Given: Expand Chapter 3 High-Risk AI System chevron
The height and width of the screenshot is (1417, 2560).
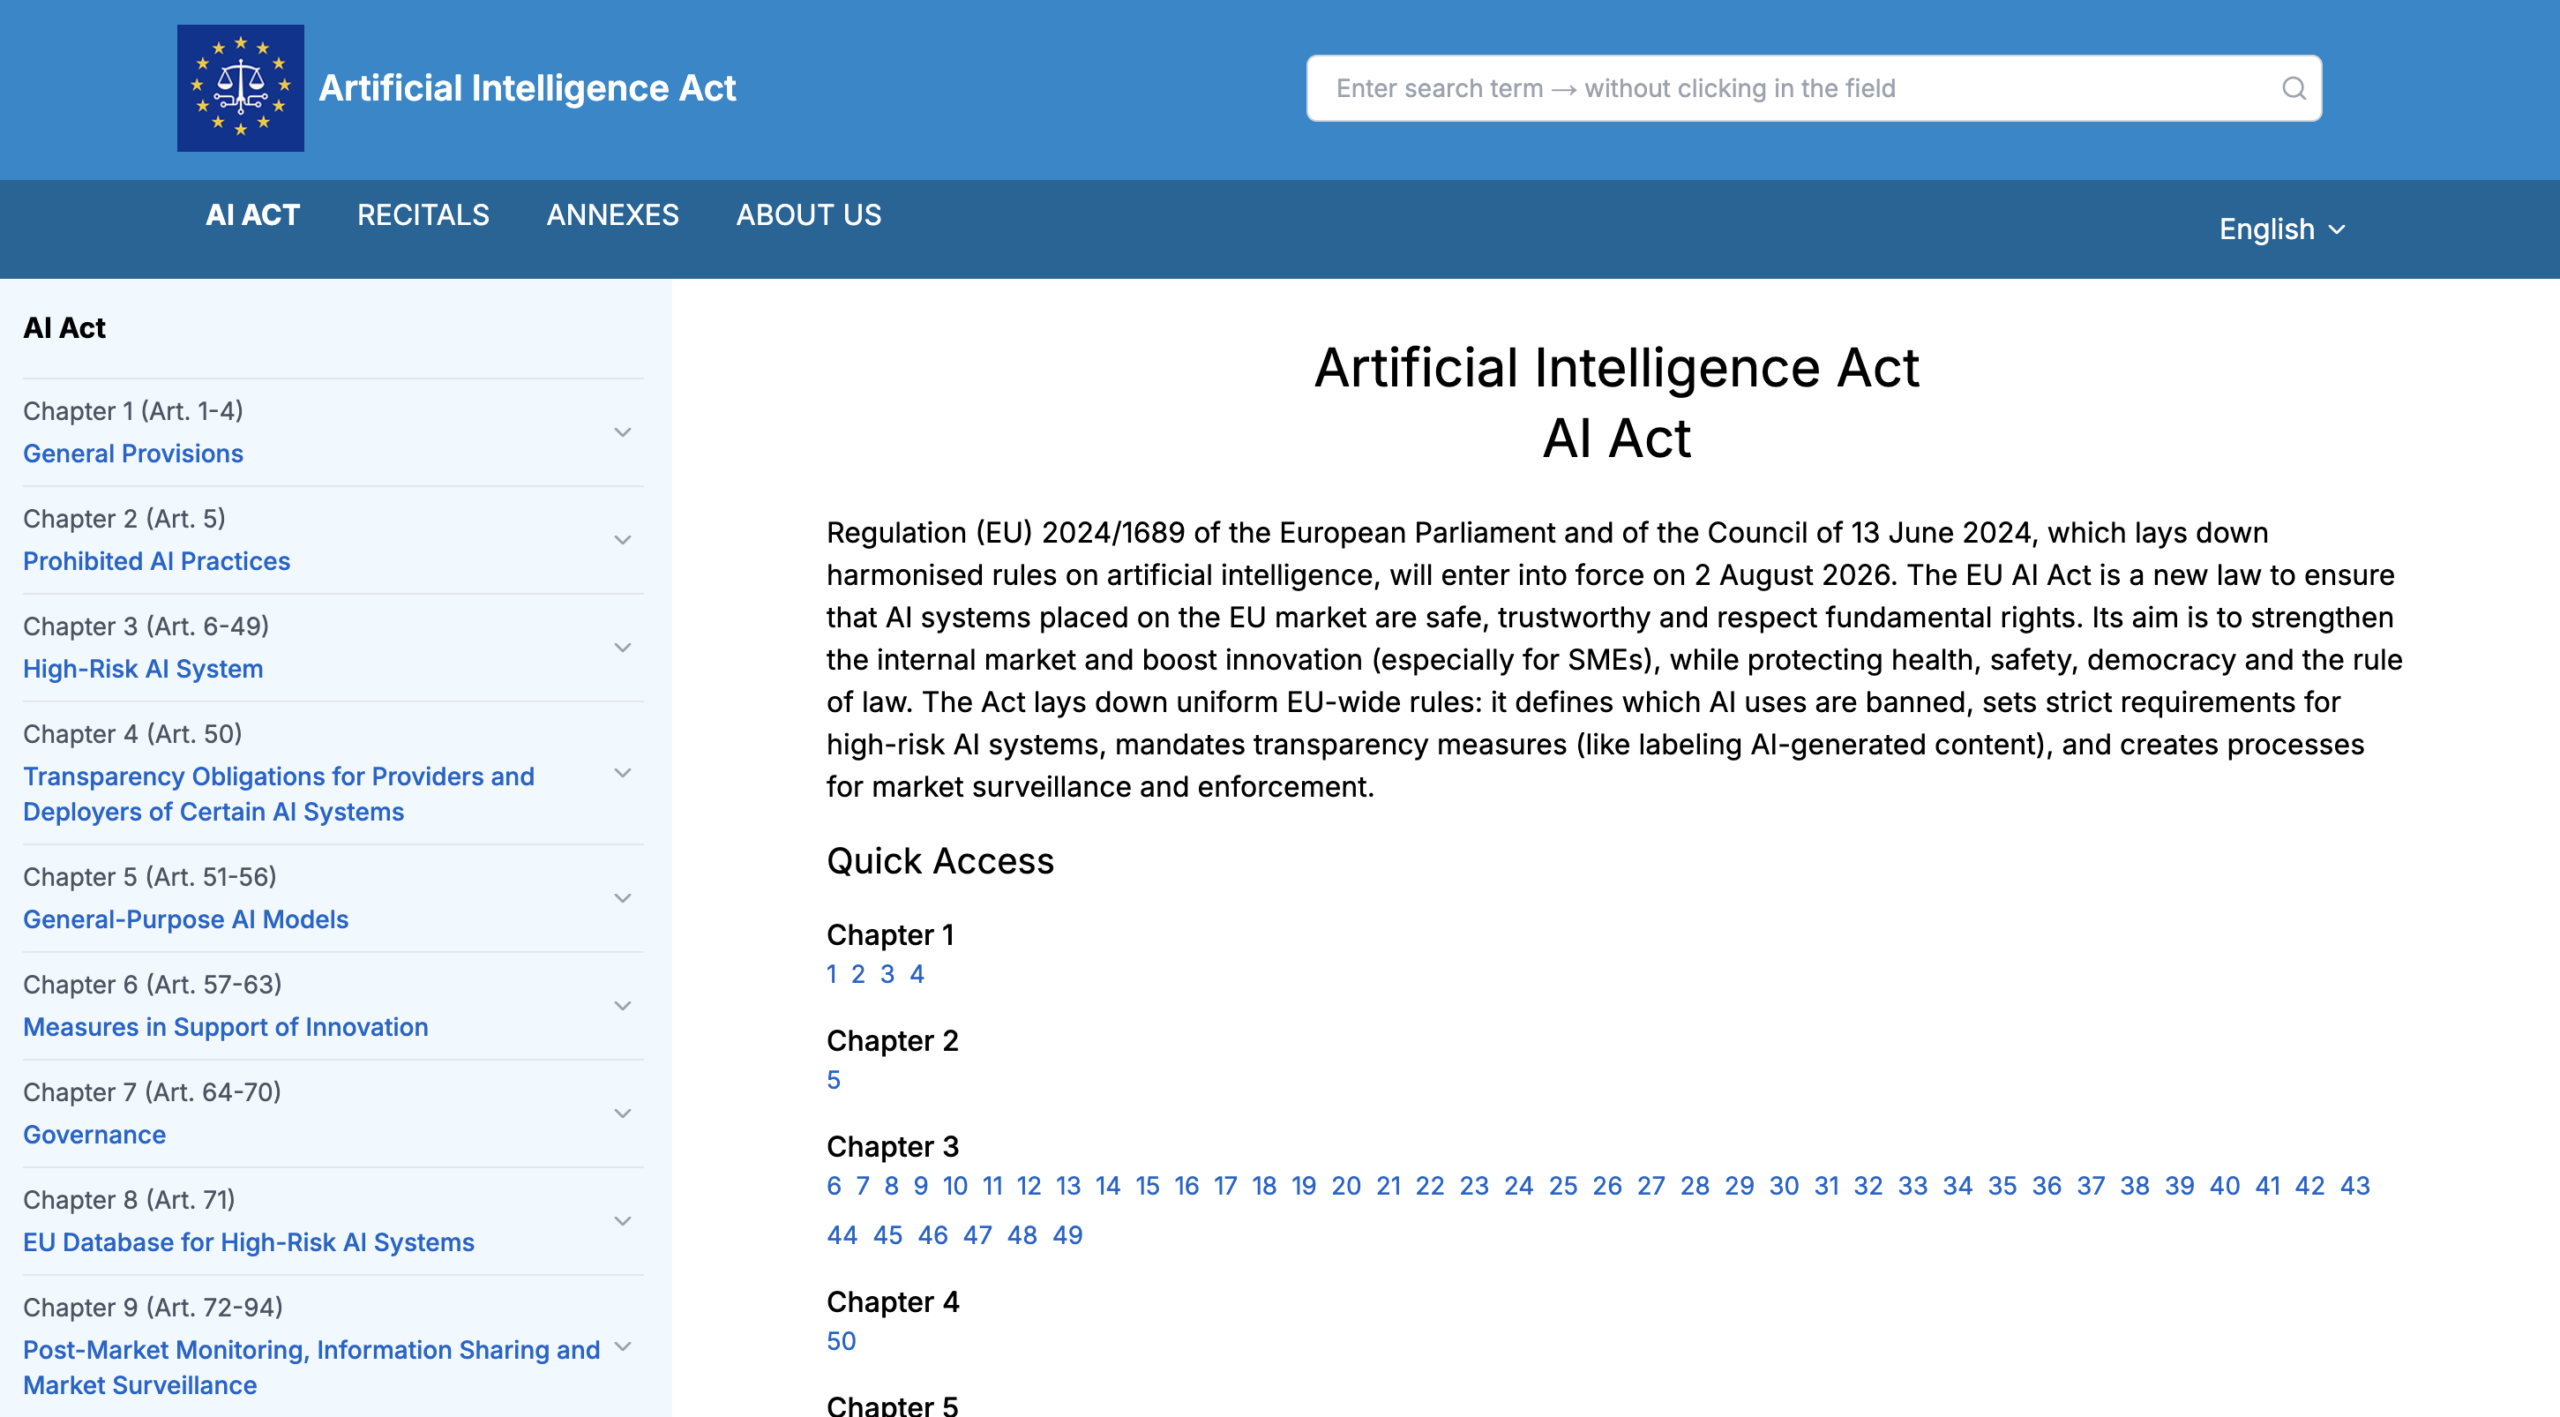Looking at the screenshot, I should pos(622,647).
